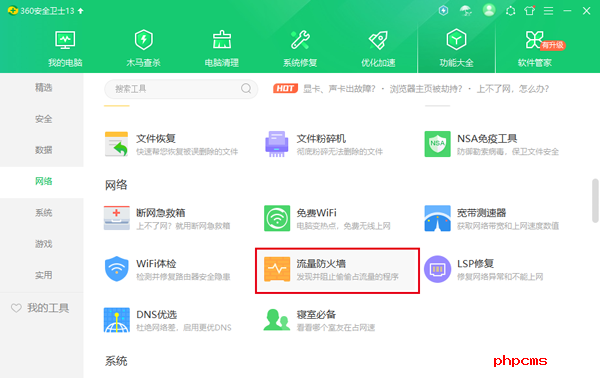The height and width of the screenshot is (378, 600).
Task: Open the 我的电脑 monitor icon
Action: pos(65,40)
